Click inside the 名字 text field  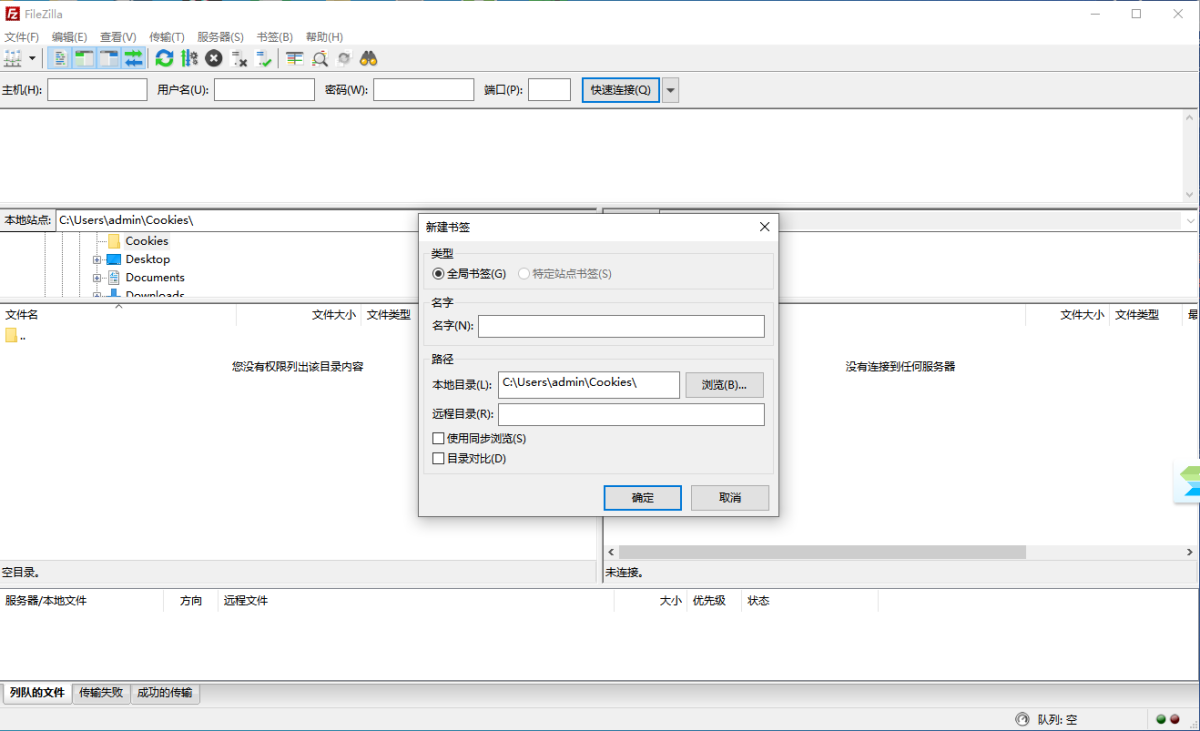(620, 325)
